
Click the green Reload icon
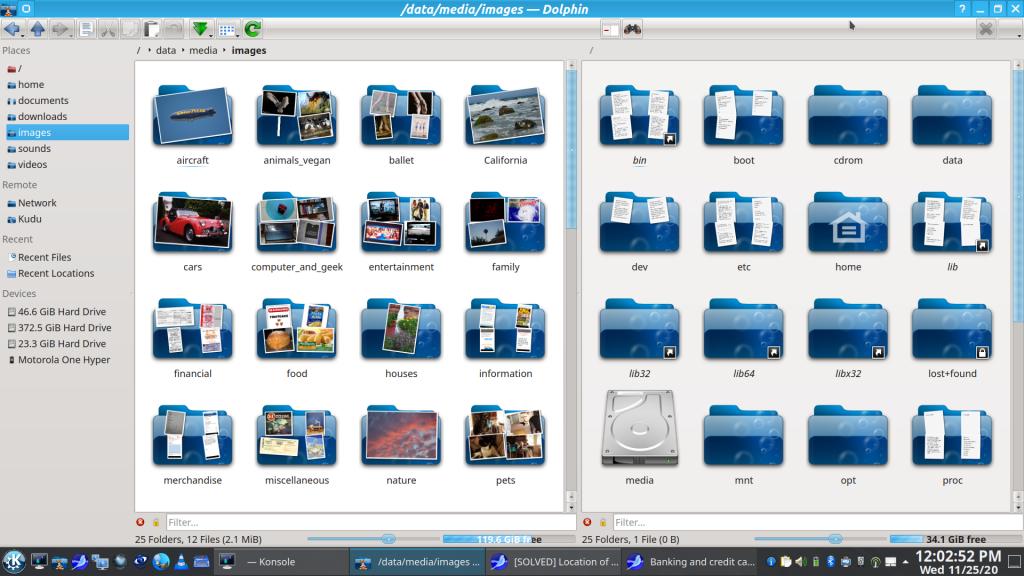tap(253, 29)
